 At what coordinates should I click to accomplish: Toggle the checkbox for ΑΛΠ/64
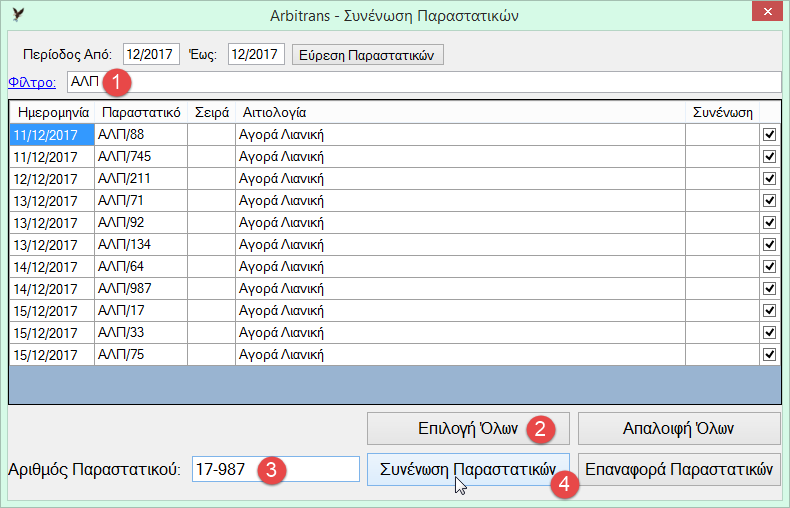click(769, 267)
